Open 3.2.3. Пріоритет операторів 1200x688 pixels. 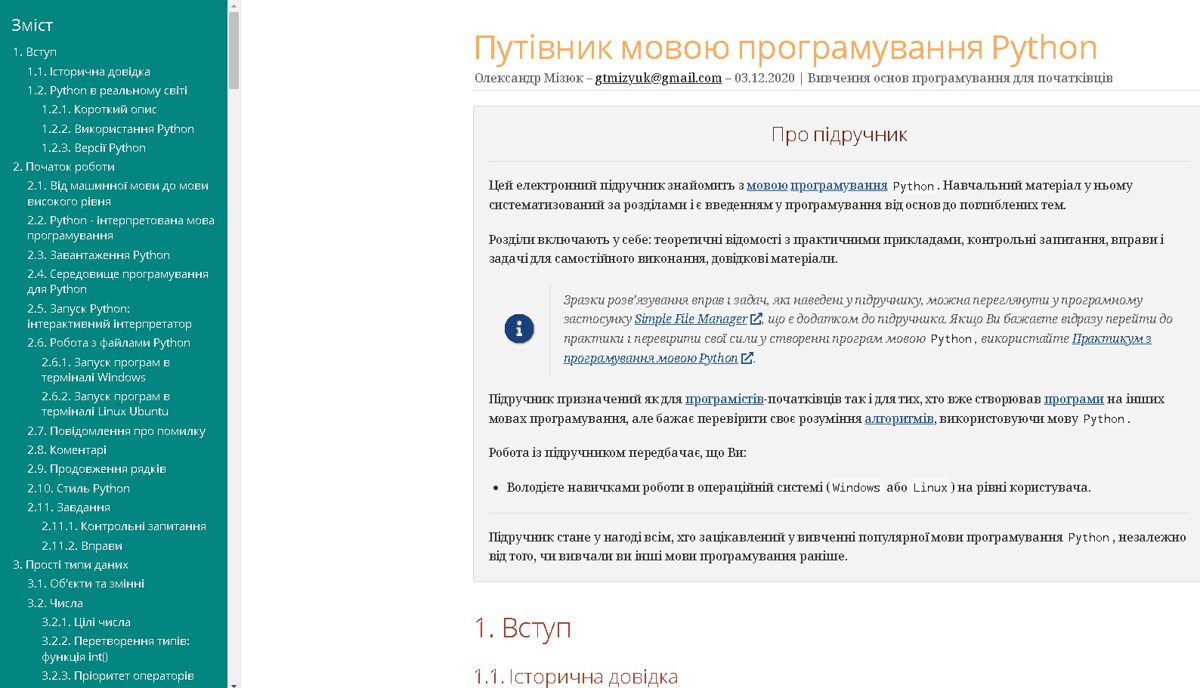point(118,676)
